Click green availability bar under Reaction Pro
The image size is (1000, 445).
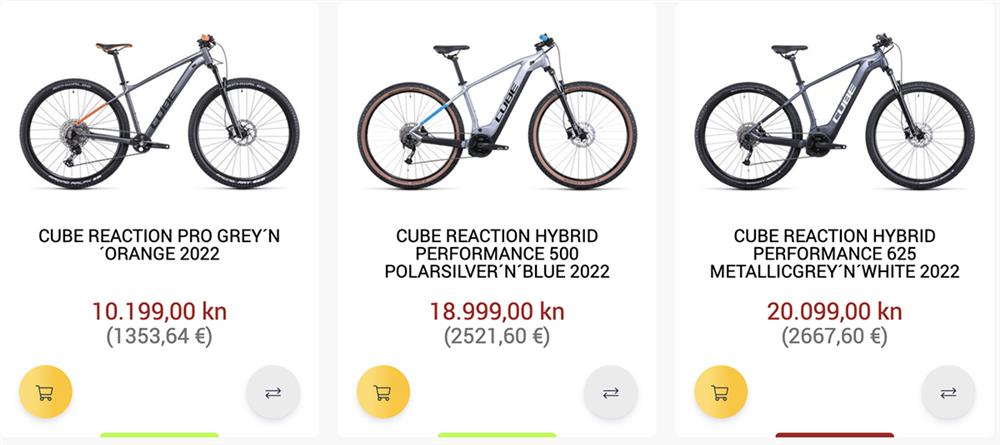(159, 435)
